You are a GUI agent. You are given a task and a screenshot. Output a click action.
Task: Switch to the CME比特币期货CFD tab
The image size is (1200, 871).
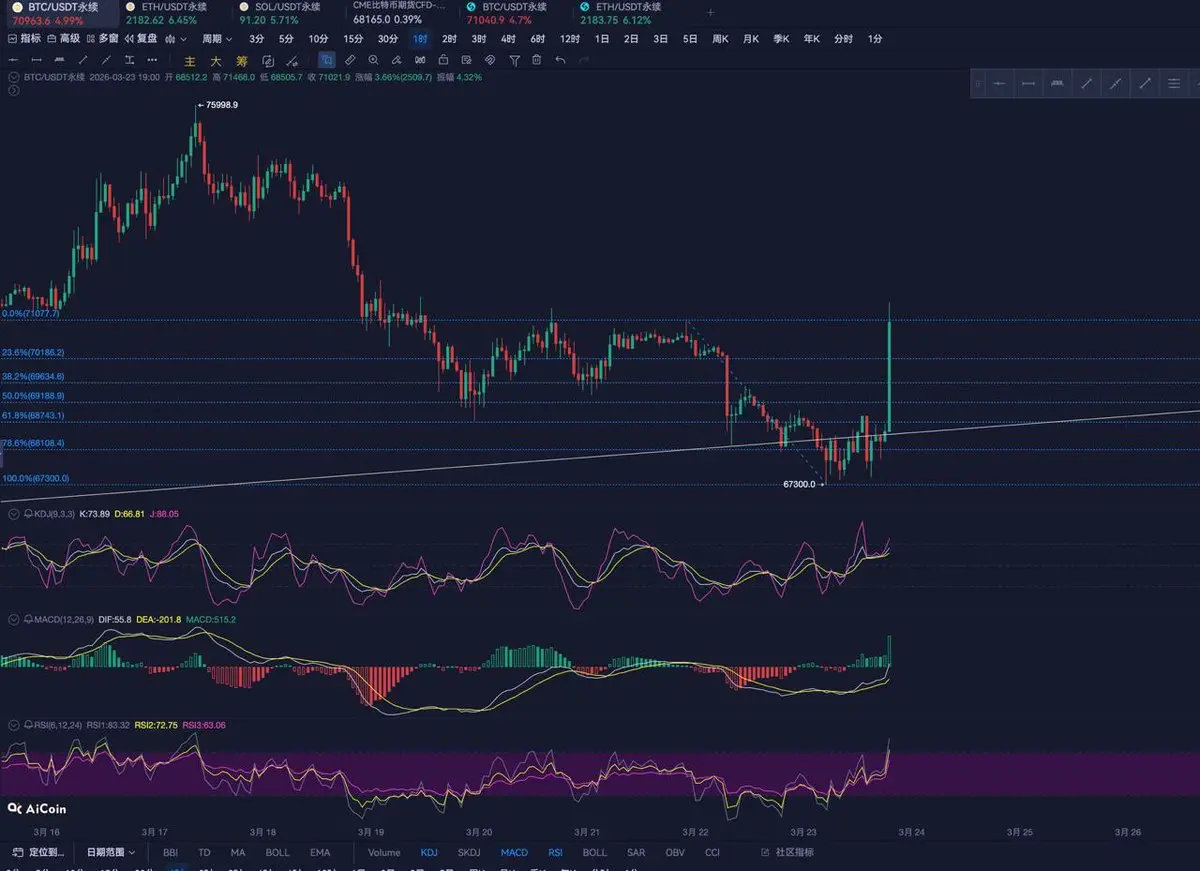point(398,13)
